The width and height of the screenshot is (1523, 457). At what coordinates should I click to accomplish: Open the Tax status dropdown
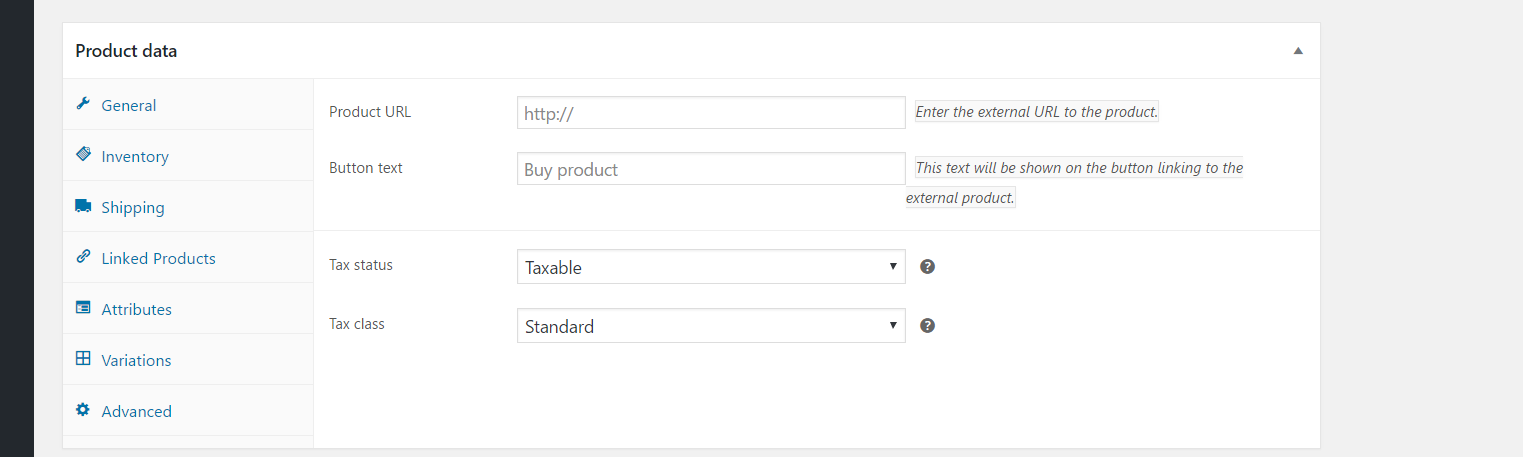(x=710, y=267)
